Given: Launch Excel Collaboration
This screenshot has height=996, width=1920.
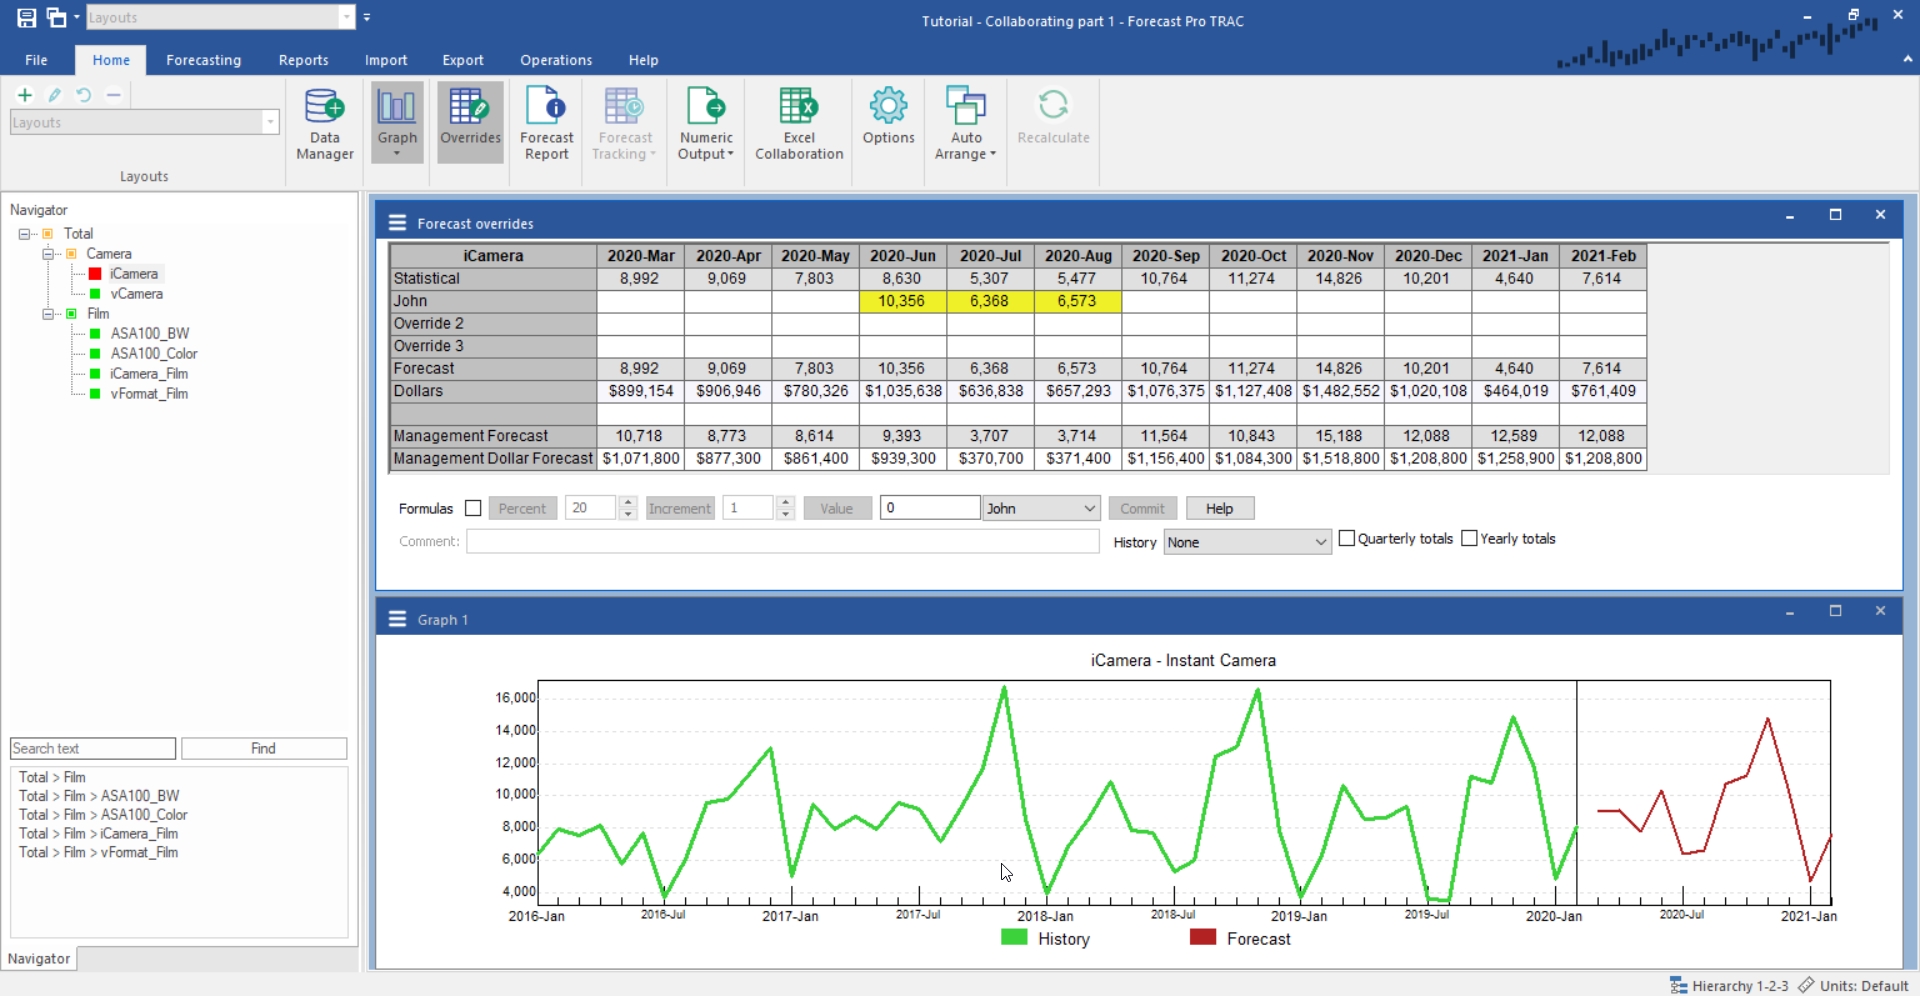Looking at the screenshot, I should 799,123.
